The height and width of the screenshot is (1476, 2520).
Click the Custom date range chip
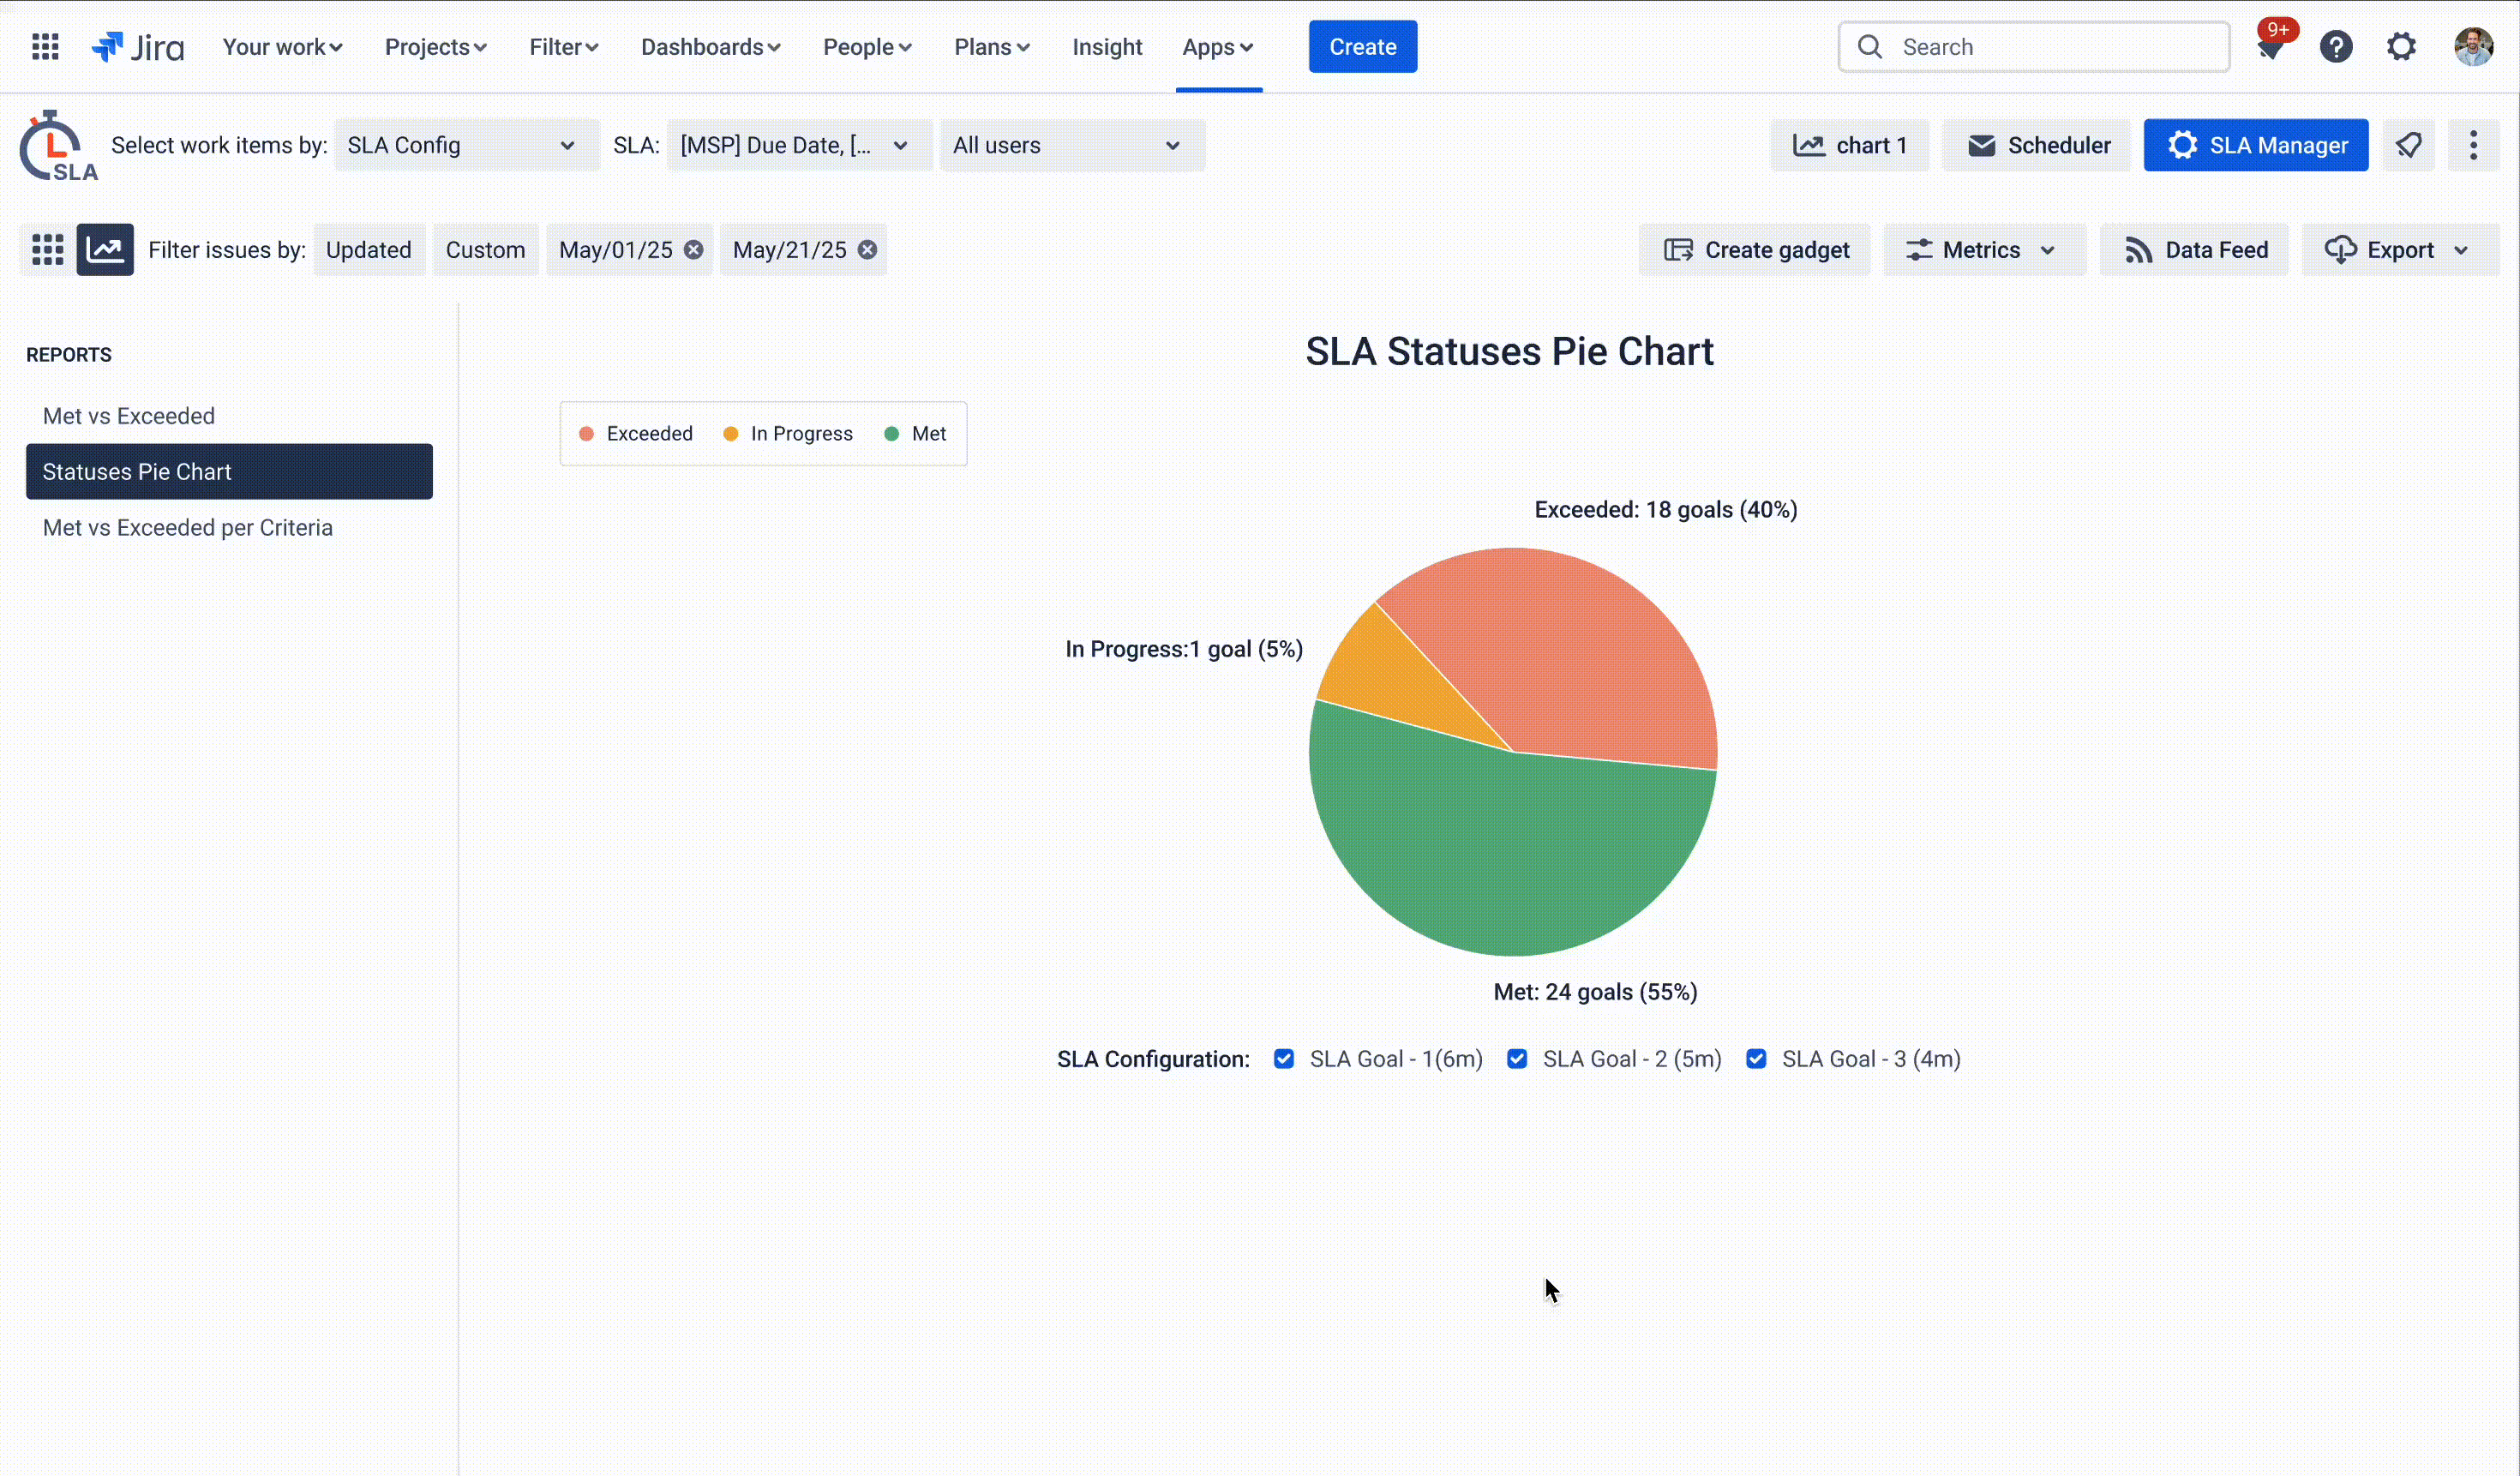point(485,250)
